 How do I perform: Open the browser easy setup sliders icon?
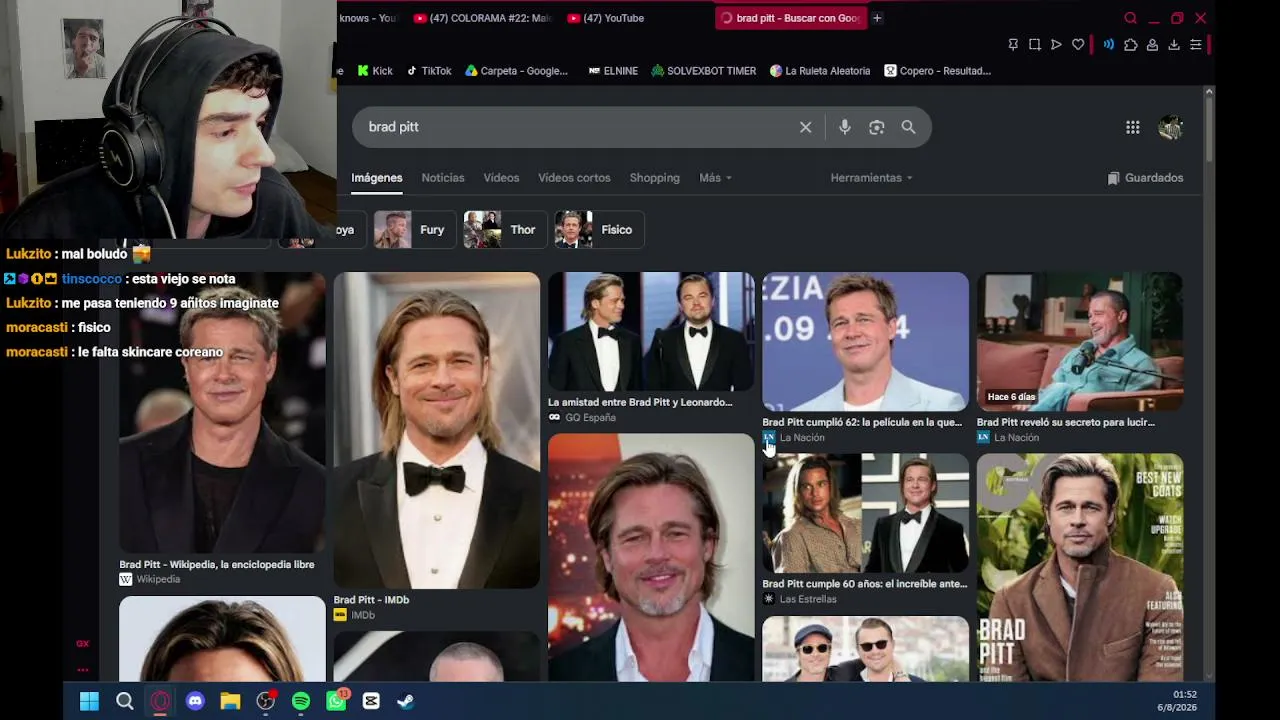(1195, 45)
